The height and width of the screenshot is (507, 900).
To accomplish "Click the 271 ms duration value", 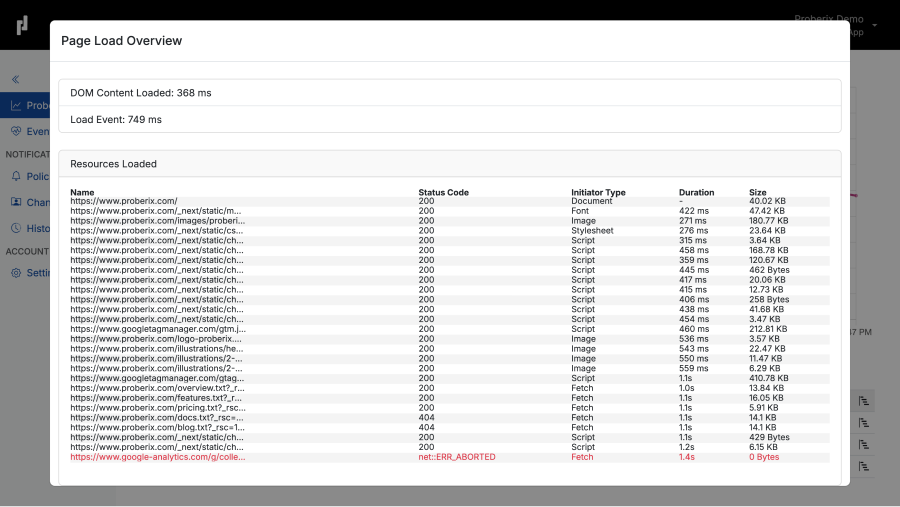I will coord(693,220).
